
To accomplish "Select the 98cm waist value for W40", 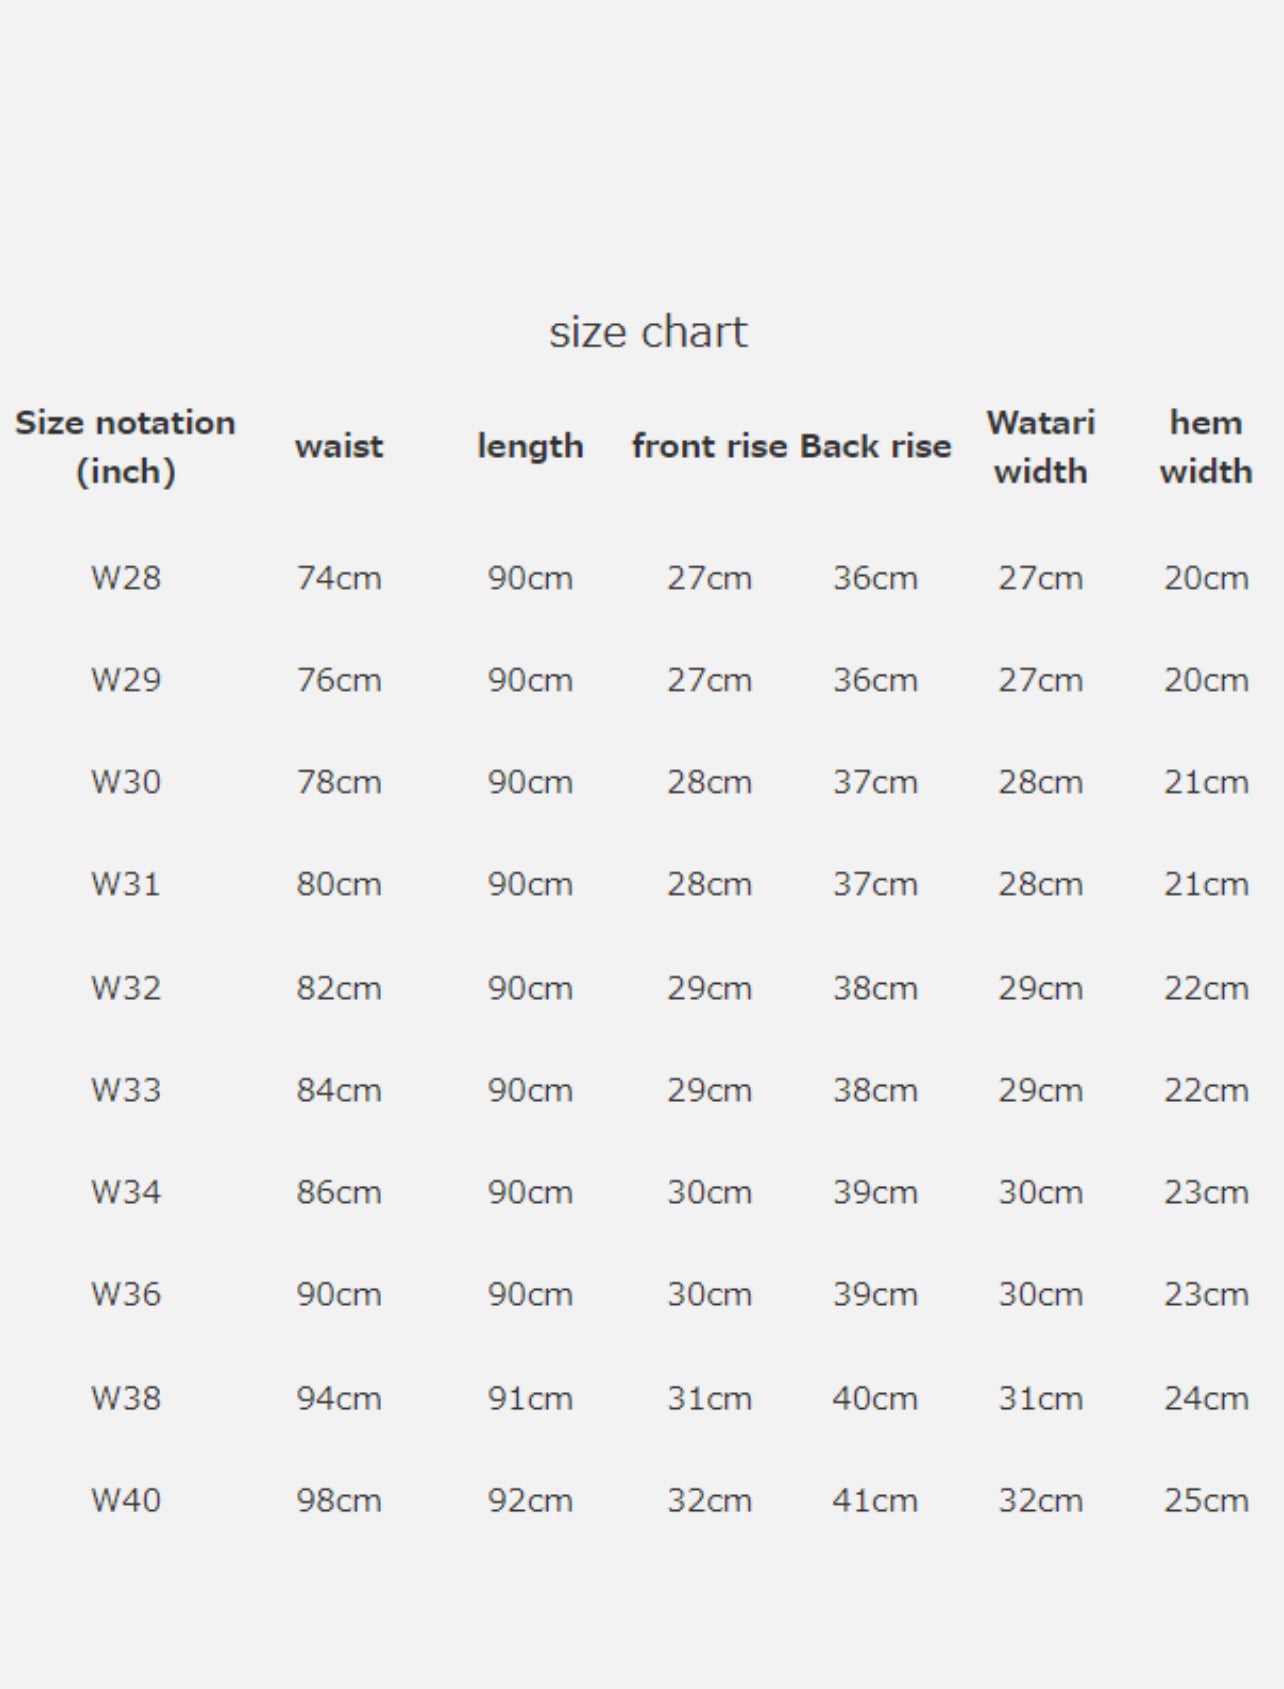I will pos(339,1500).
